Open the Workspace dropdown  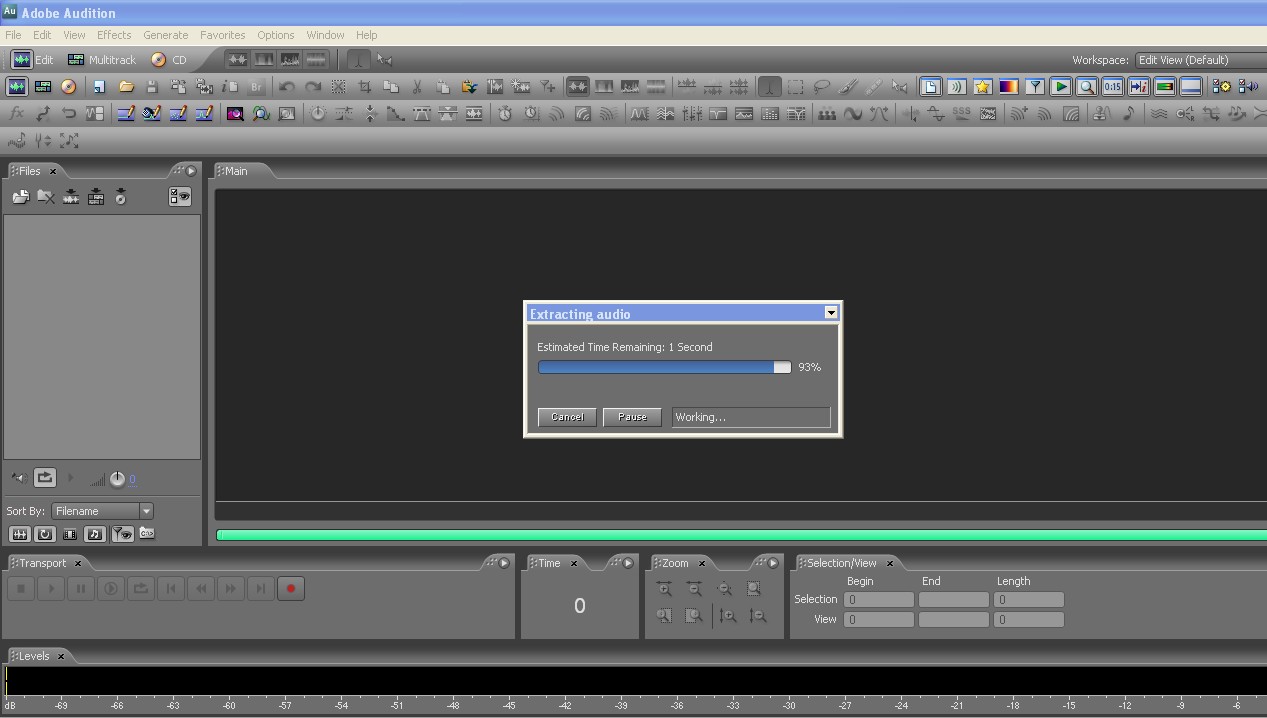click(1200, 60)
